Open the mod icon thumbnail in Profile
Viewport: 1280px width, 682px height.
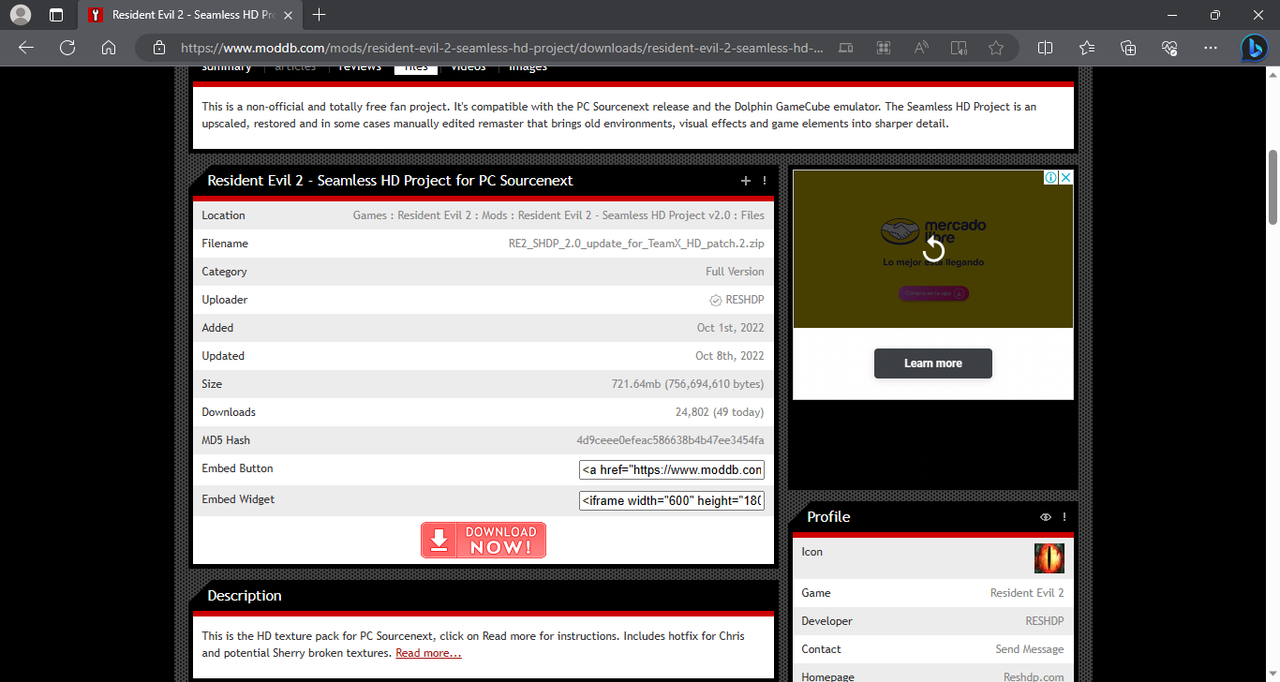[1049, 558]
